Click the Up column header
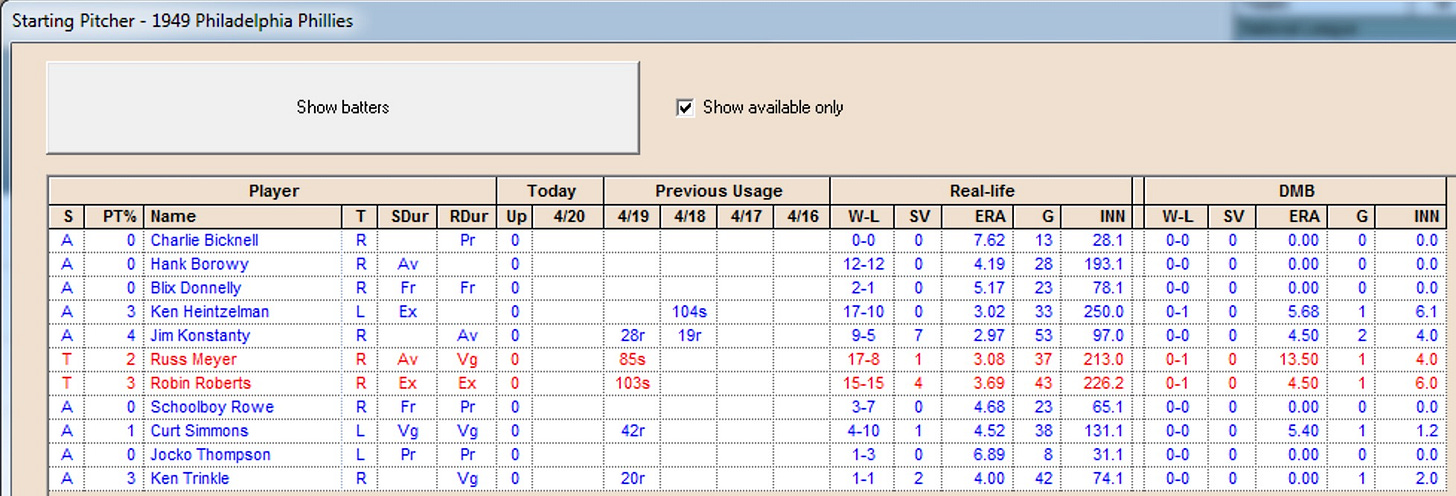The image size is (1456, 496). 514,216
